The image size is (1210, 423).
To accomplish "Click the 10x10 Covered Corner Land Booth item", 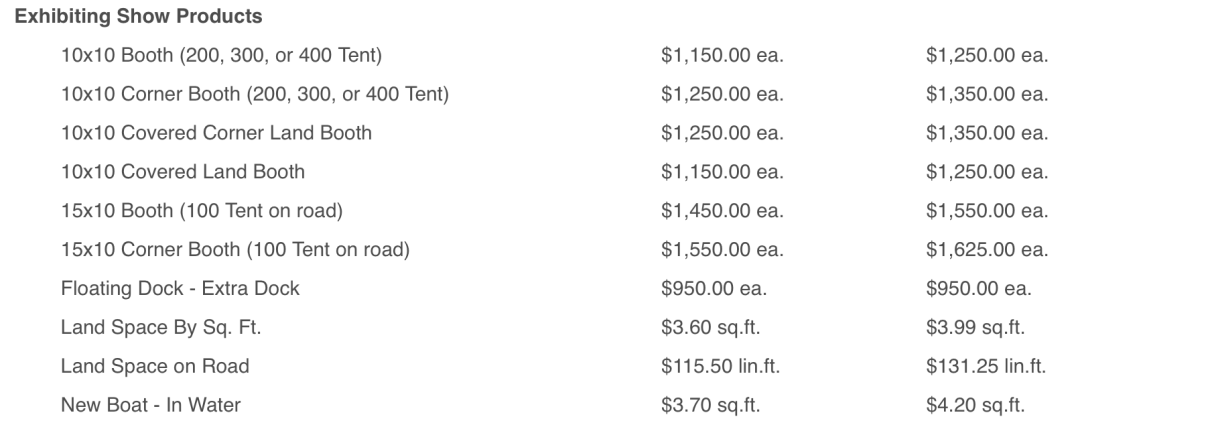I will (x=216, y=133).
